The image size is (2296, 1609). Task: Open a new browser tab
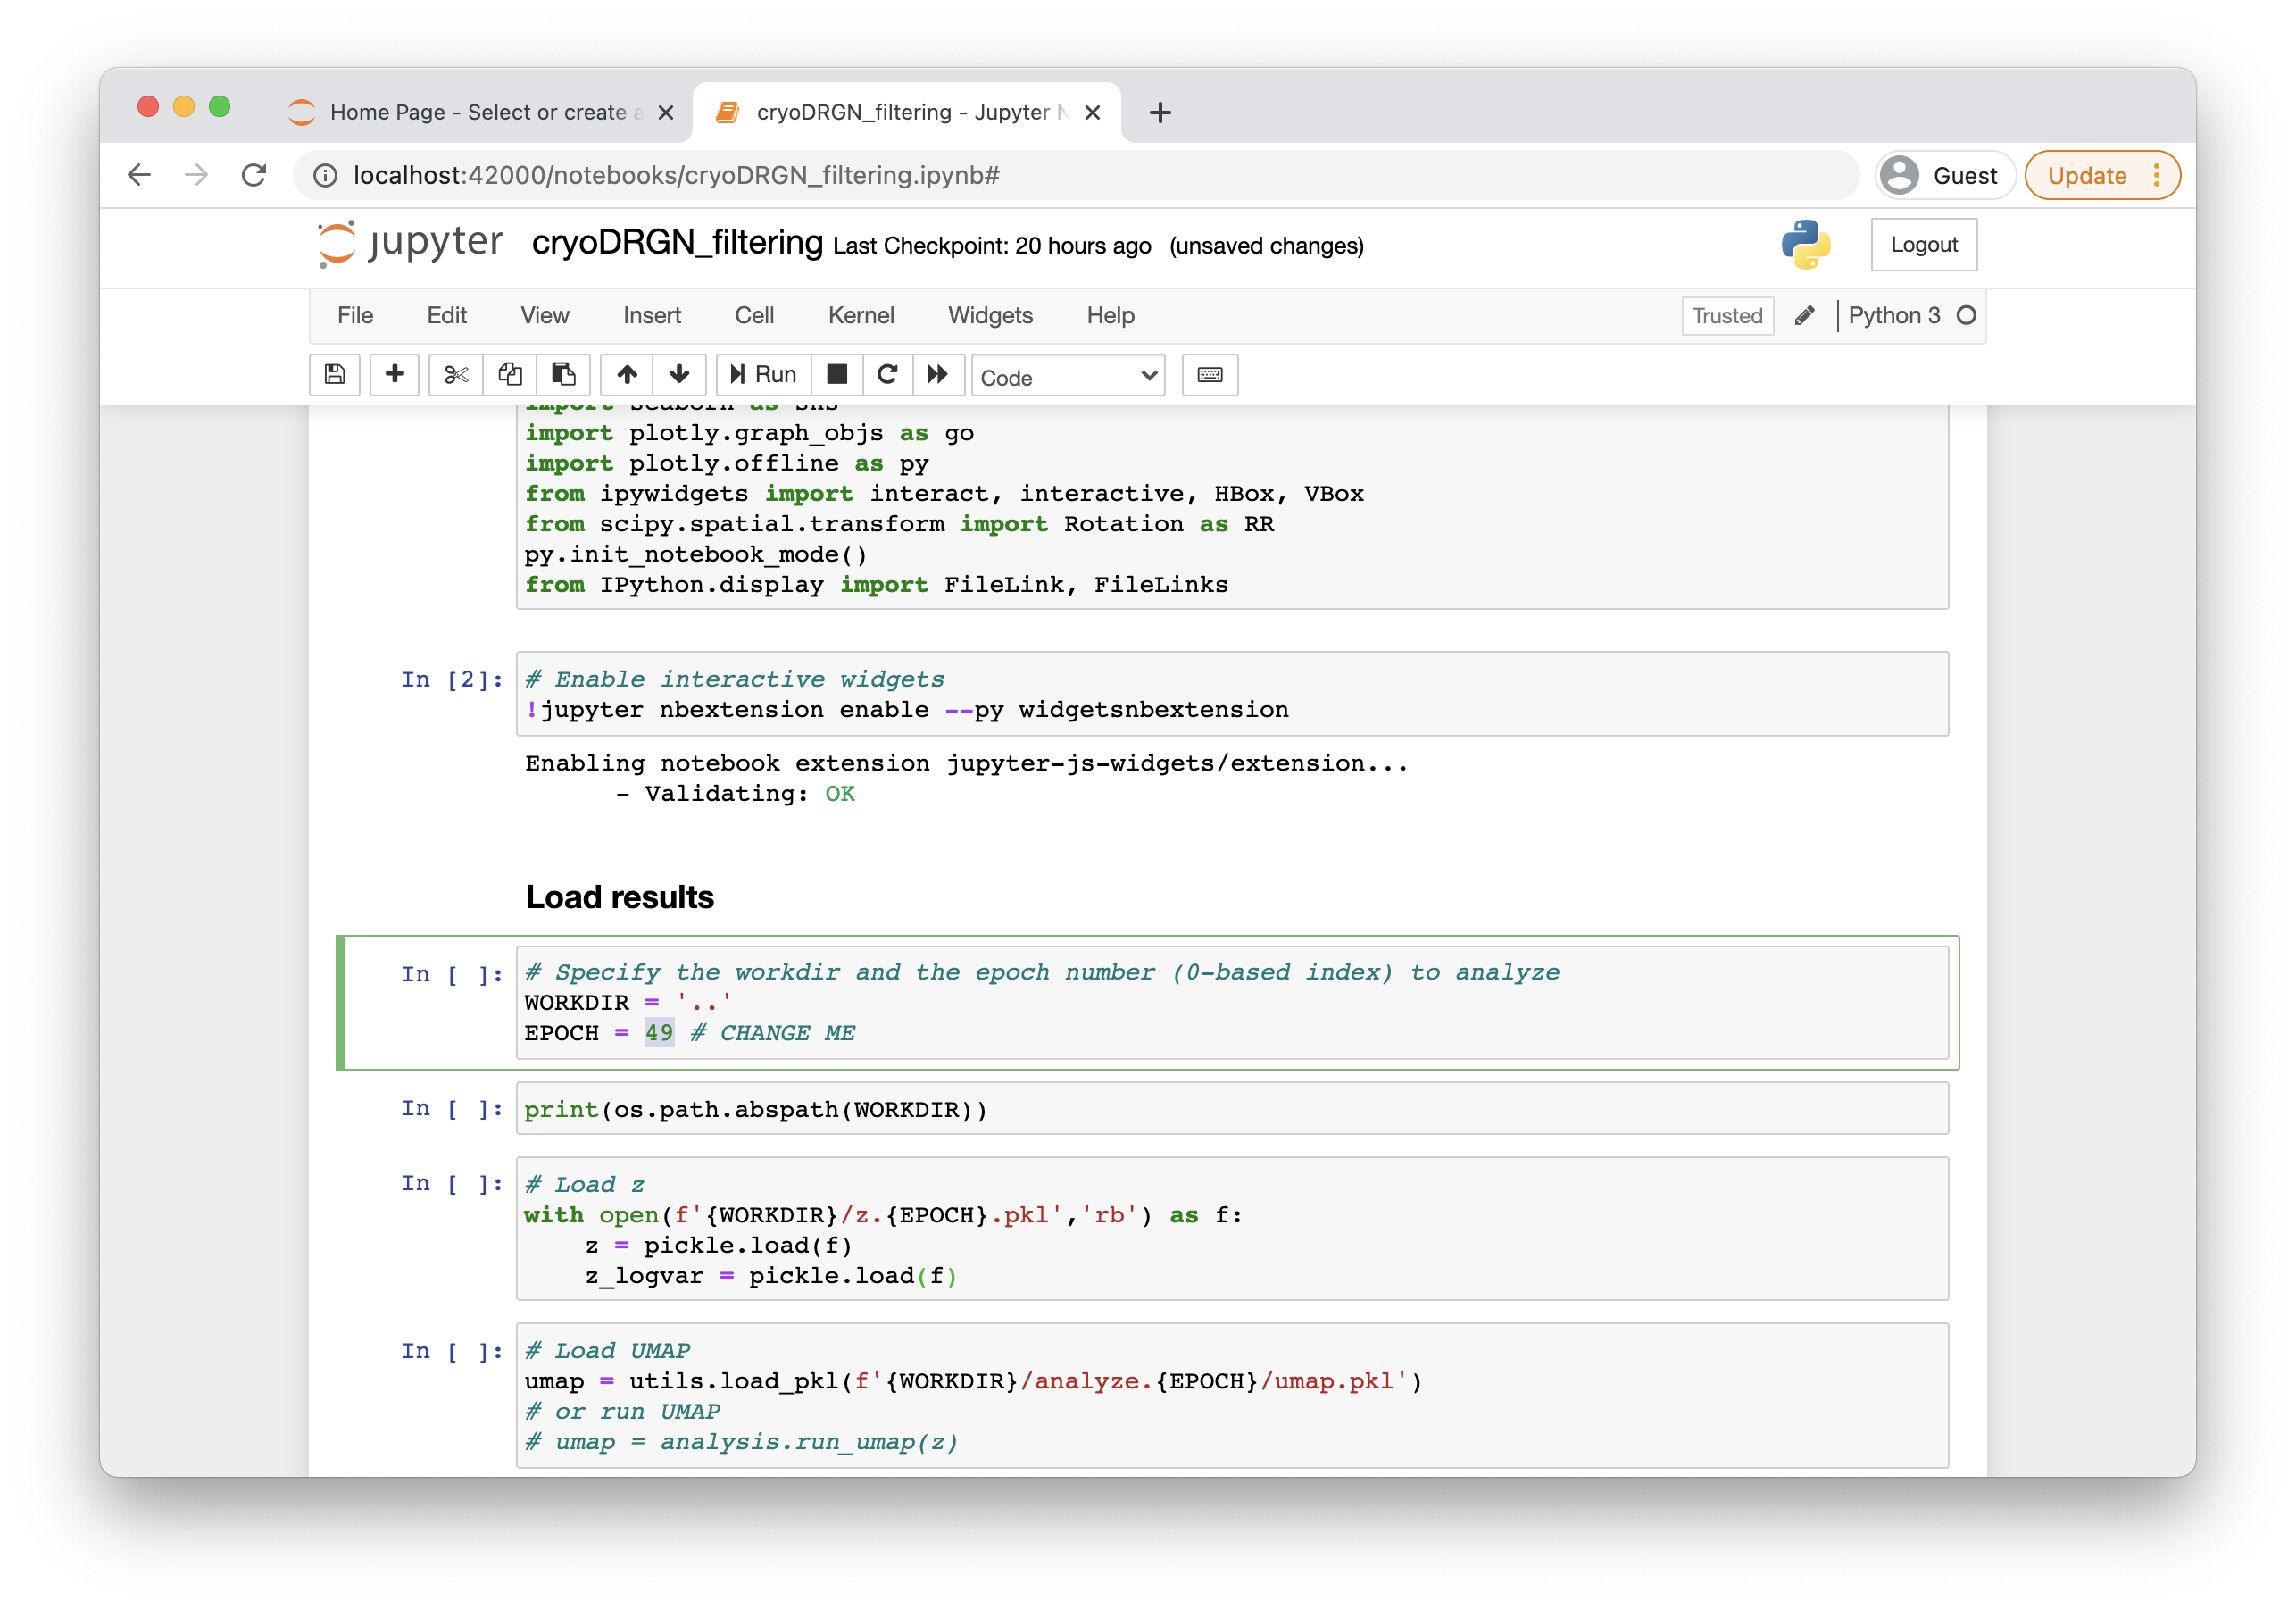point(1160,113)
